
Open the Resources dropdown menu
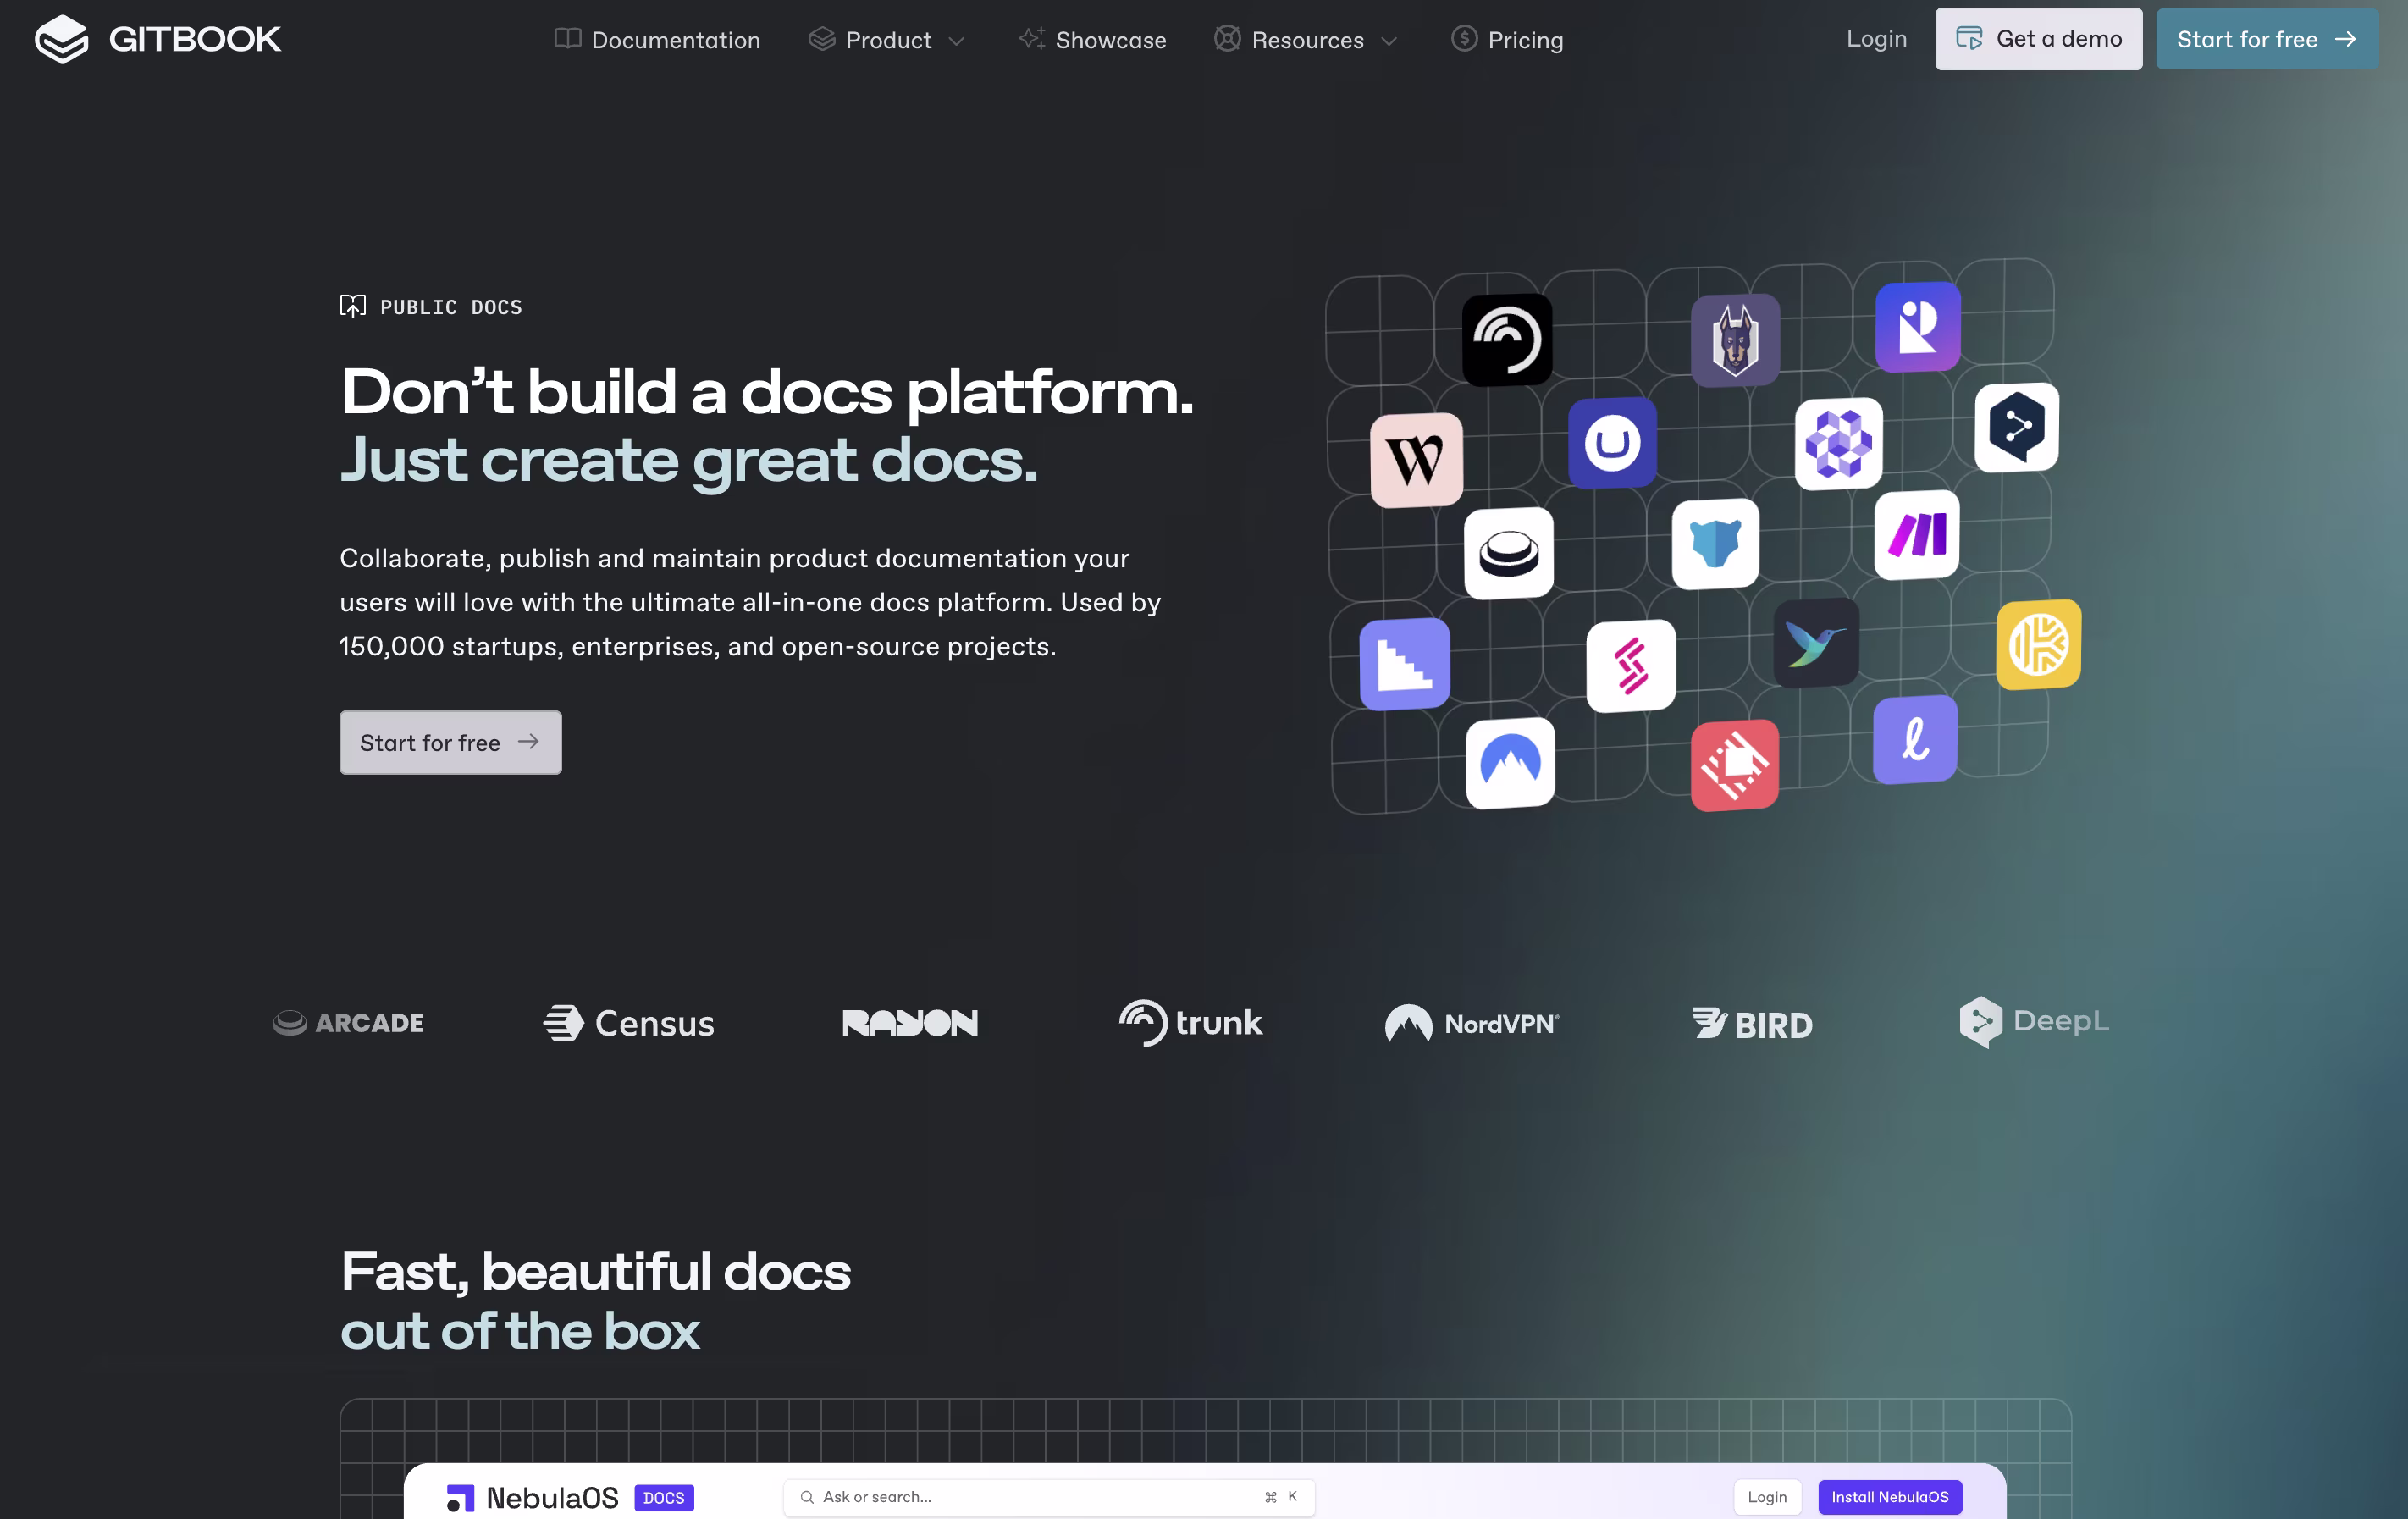[1306, 40]
